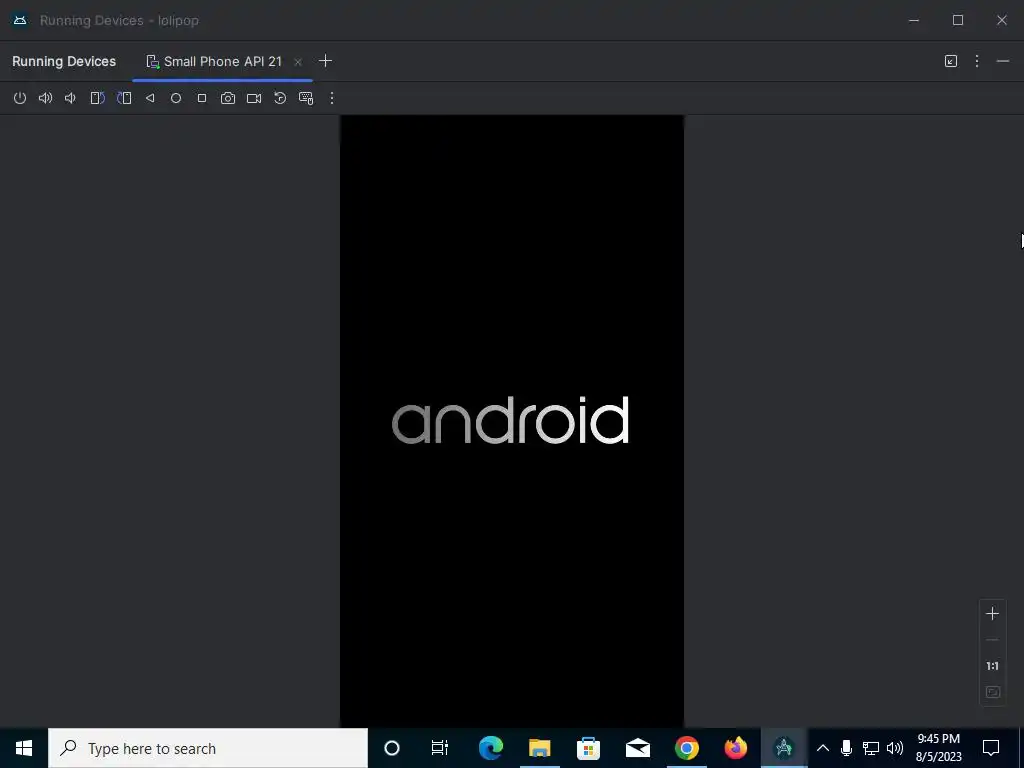The image size is (1024, 768).
Task: Tap the emulator Overview square button
Action: [202, 98]
